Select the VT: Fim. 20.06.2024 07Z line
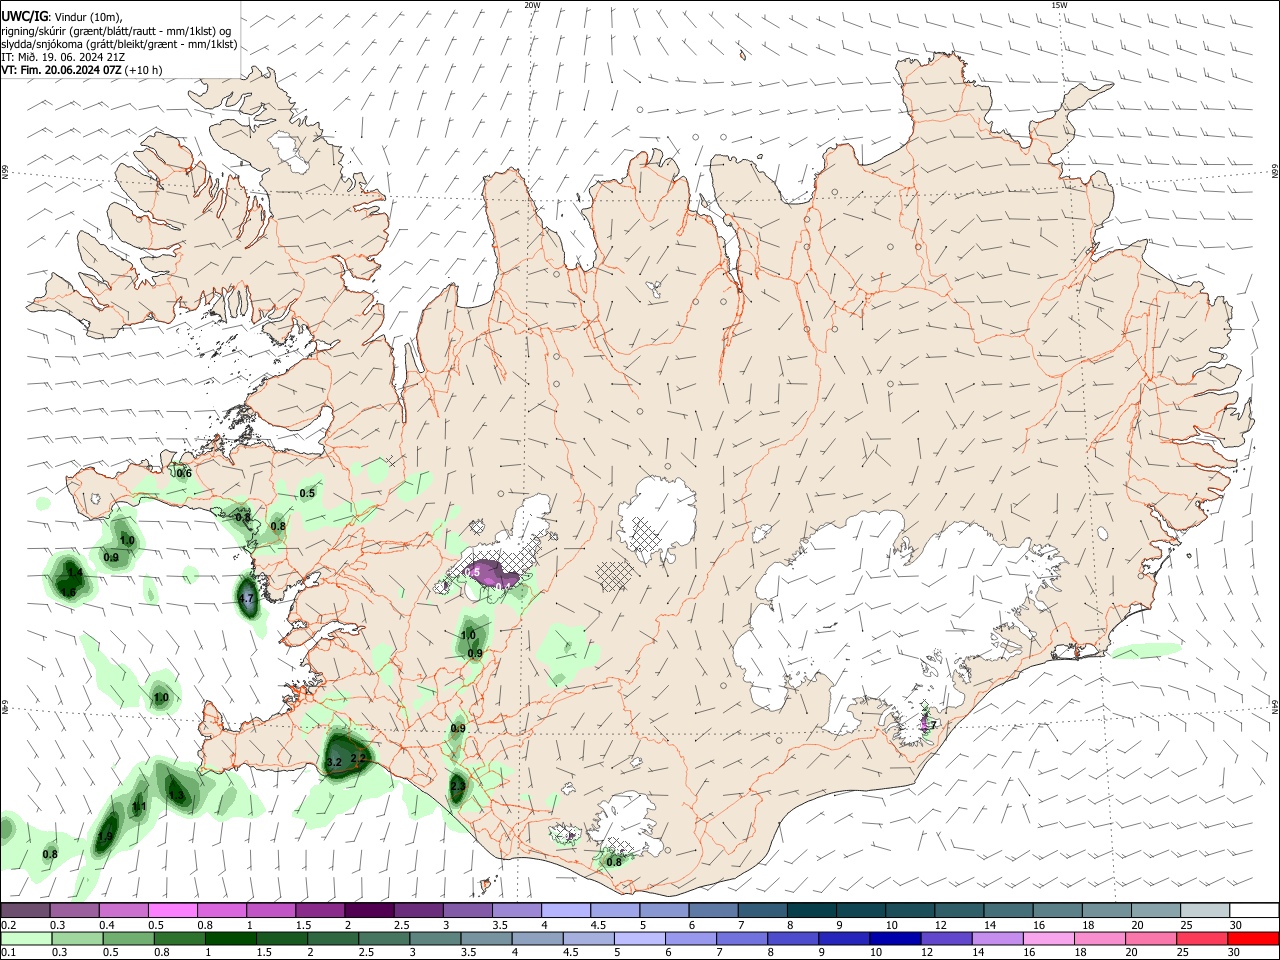This screenshot has height=960, width=1280. (62, 70)
